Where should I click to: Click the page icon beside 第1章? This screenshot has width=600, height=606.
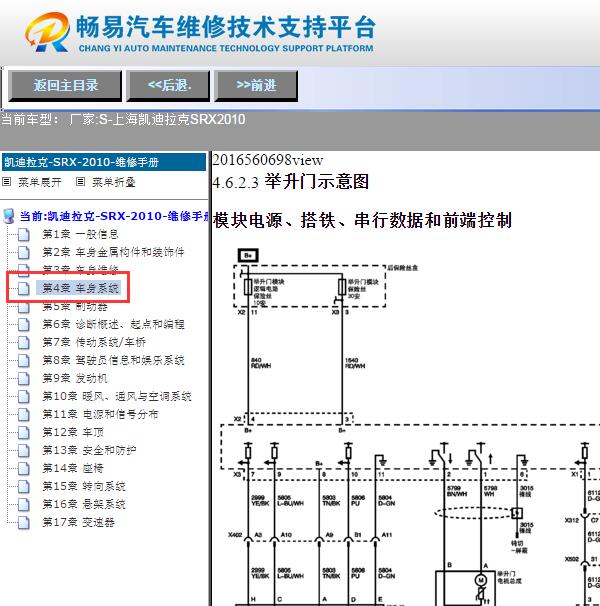(x=24, y=234)
